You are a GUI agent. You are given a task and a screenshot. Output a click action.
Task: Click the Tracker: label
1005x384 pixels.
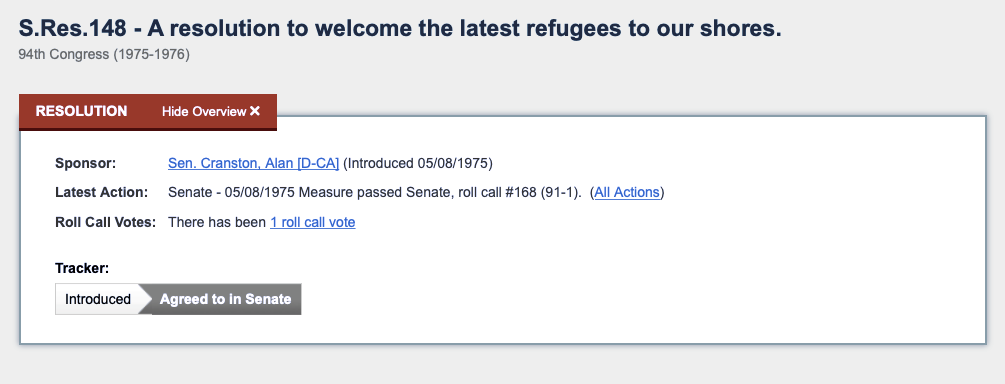tap(82, 269)
